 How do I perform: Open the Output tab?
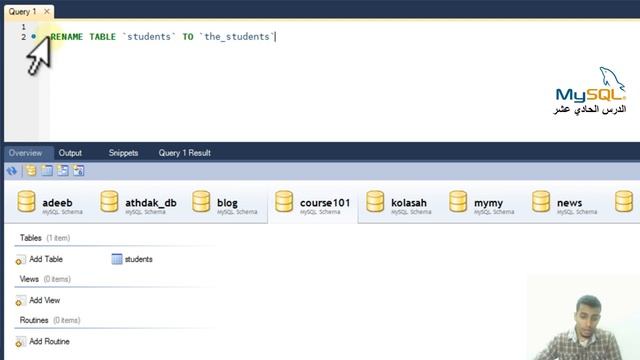coord(70,153)
